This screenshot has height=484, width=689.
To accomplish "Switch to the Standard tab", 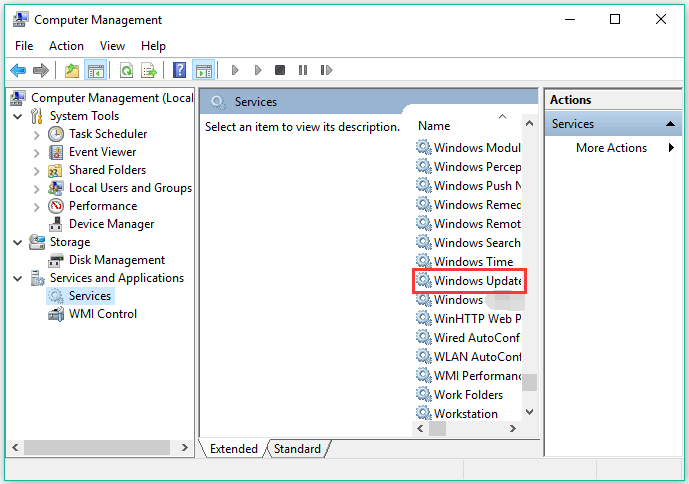I will pos(297,449).
